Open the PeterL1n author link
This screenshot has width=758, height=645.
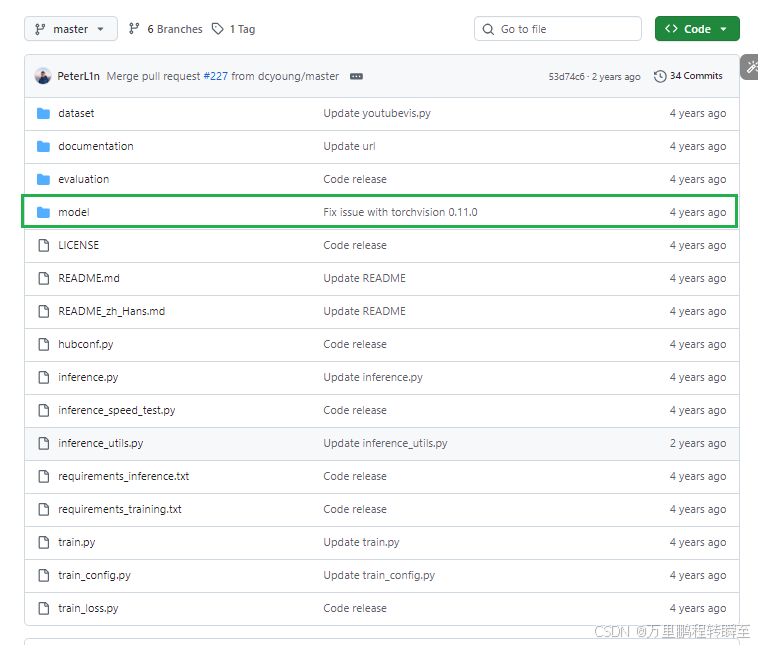[78, 76]
